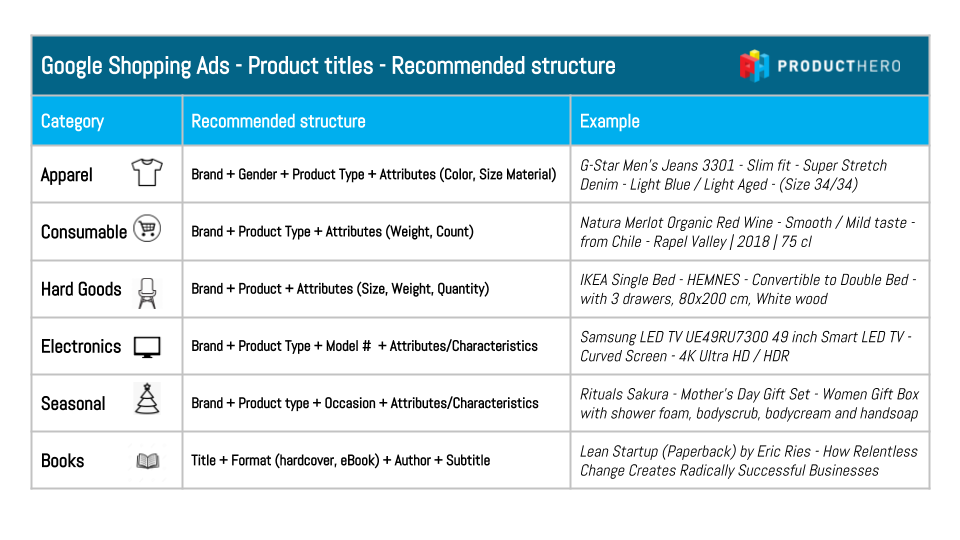Click the chair icon beside Hard Goods

147,293
